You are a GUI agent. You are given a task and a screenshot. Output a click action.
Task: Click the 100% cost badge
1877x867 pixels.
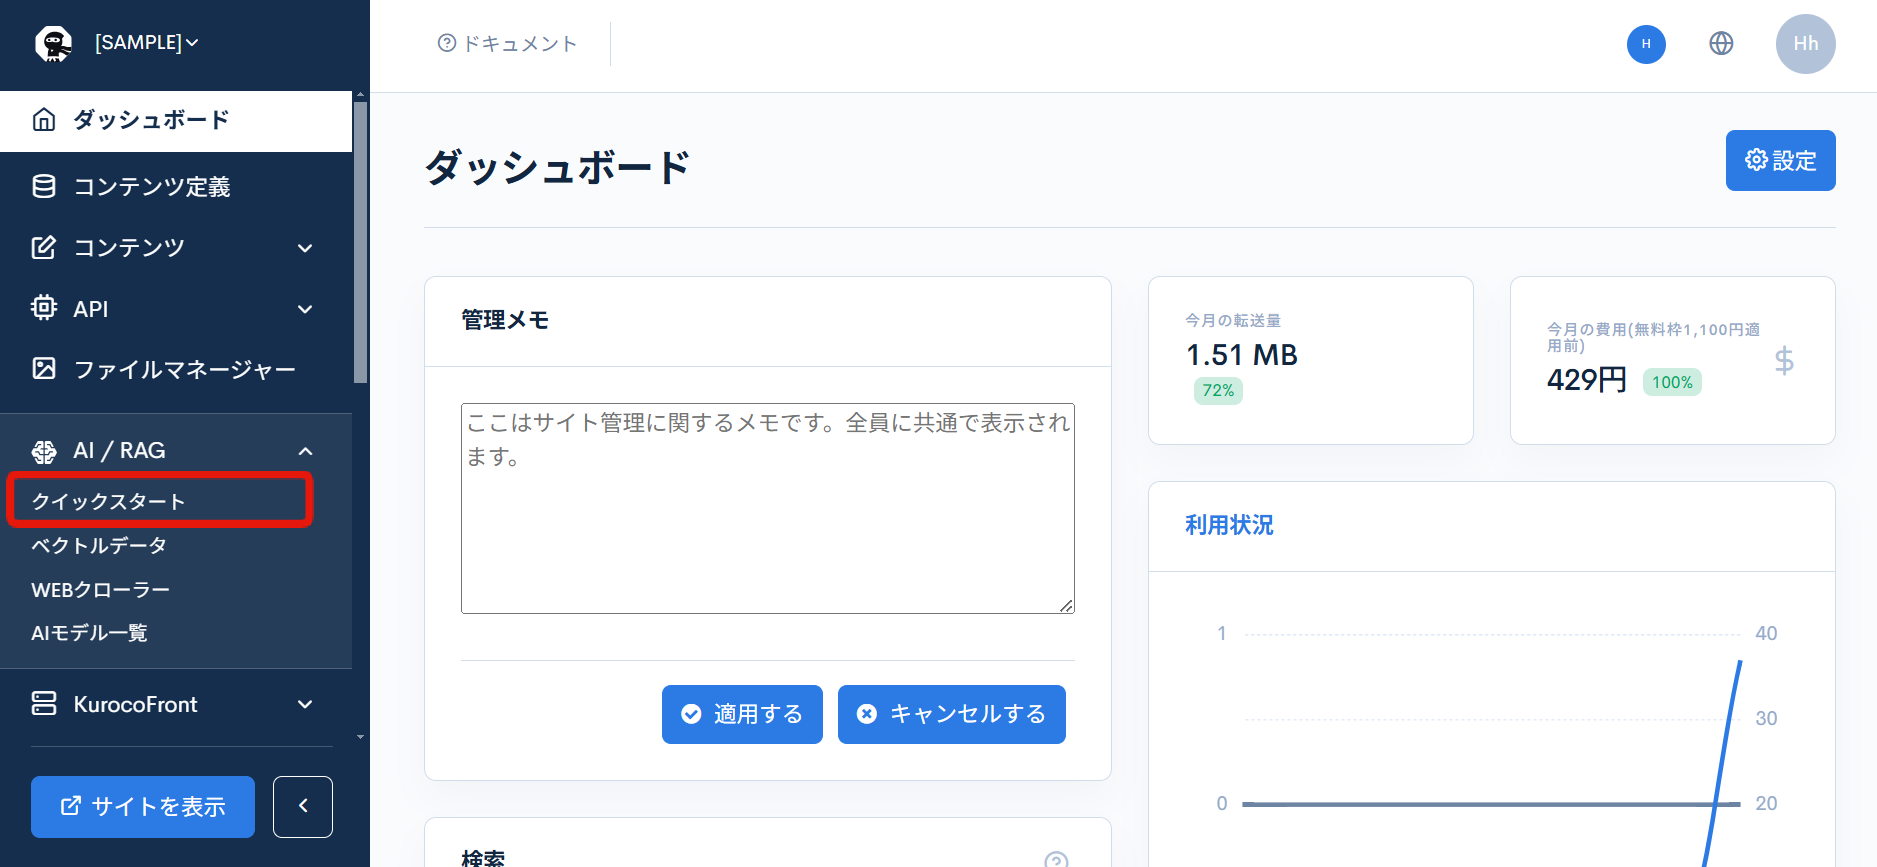pyautogui.click(x=1672, y=382)
